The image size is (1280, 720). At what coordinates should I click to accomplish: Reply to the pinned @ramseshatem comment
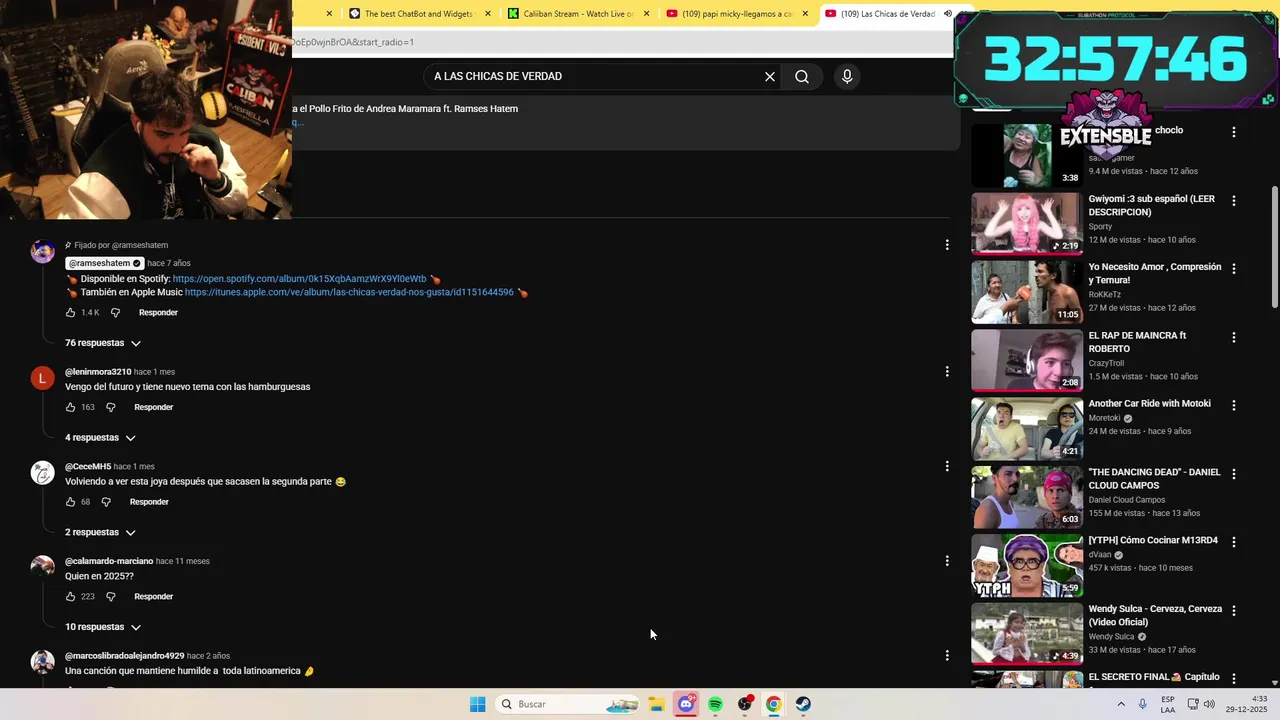click(x=158, y=313)
